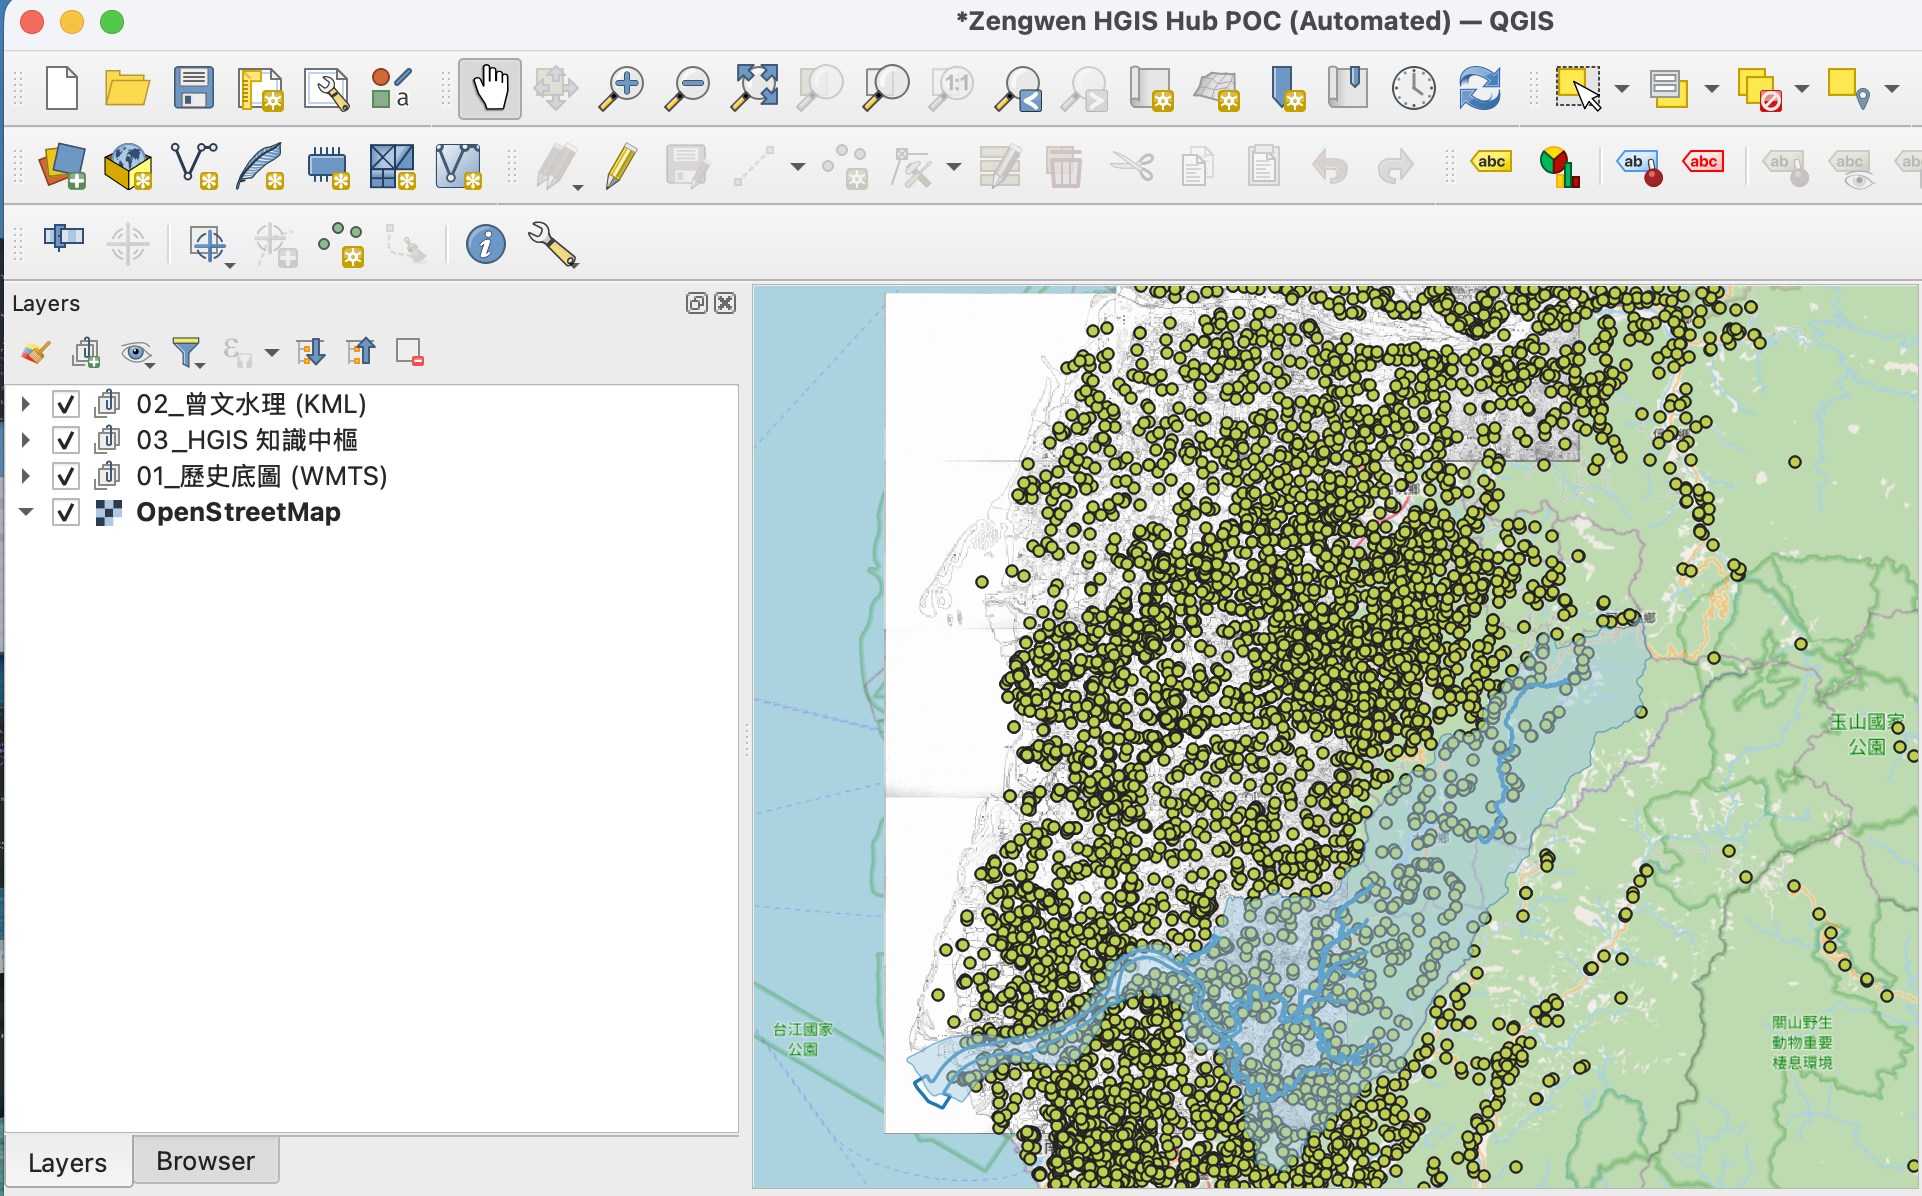The height and width of the screenshot is (1196, 1922).
Task: Switch to the Browser tab
Action: pyautogui.click(x=205, y=1161)
